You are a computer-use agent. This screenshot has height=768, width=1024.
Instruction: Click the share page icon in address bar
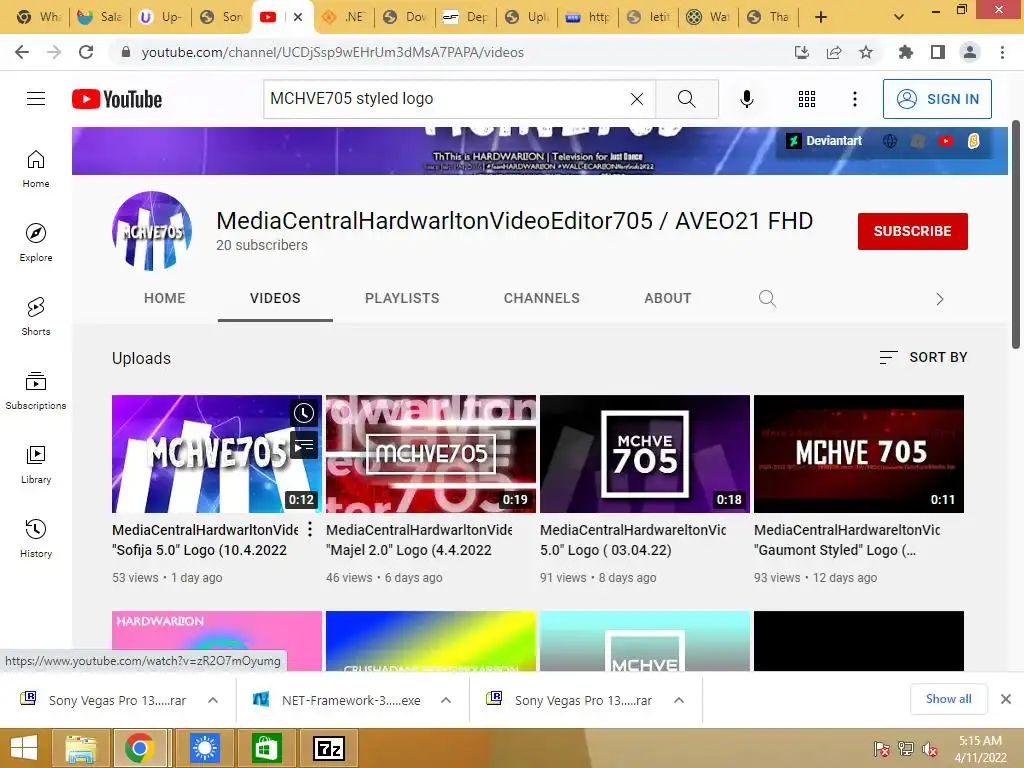click(834, 52)
